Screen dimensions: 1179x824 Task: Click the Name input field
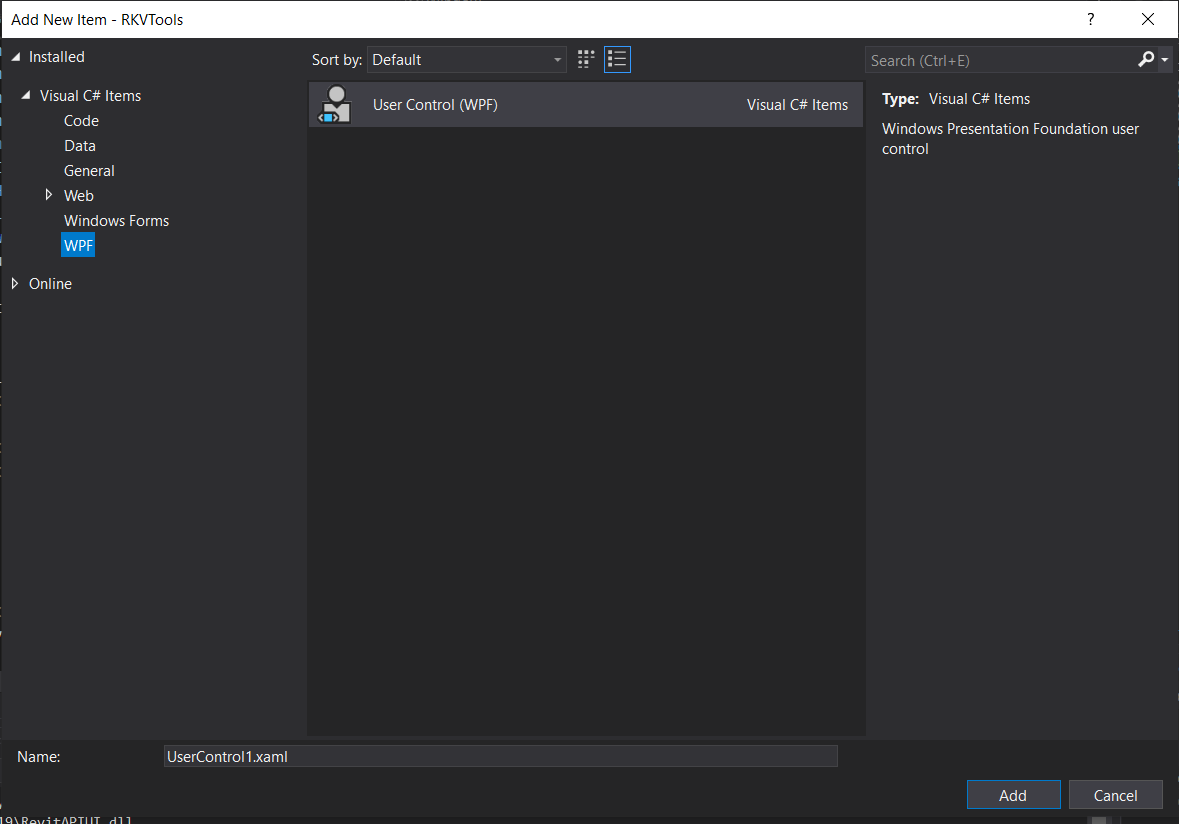[500, 756]
